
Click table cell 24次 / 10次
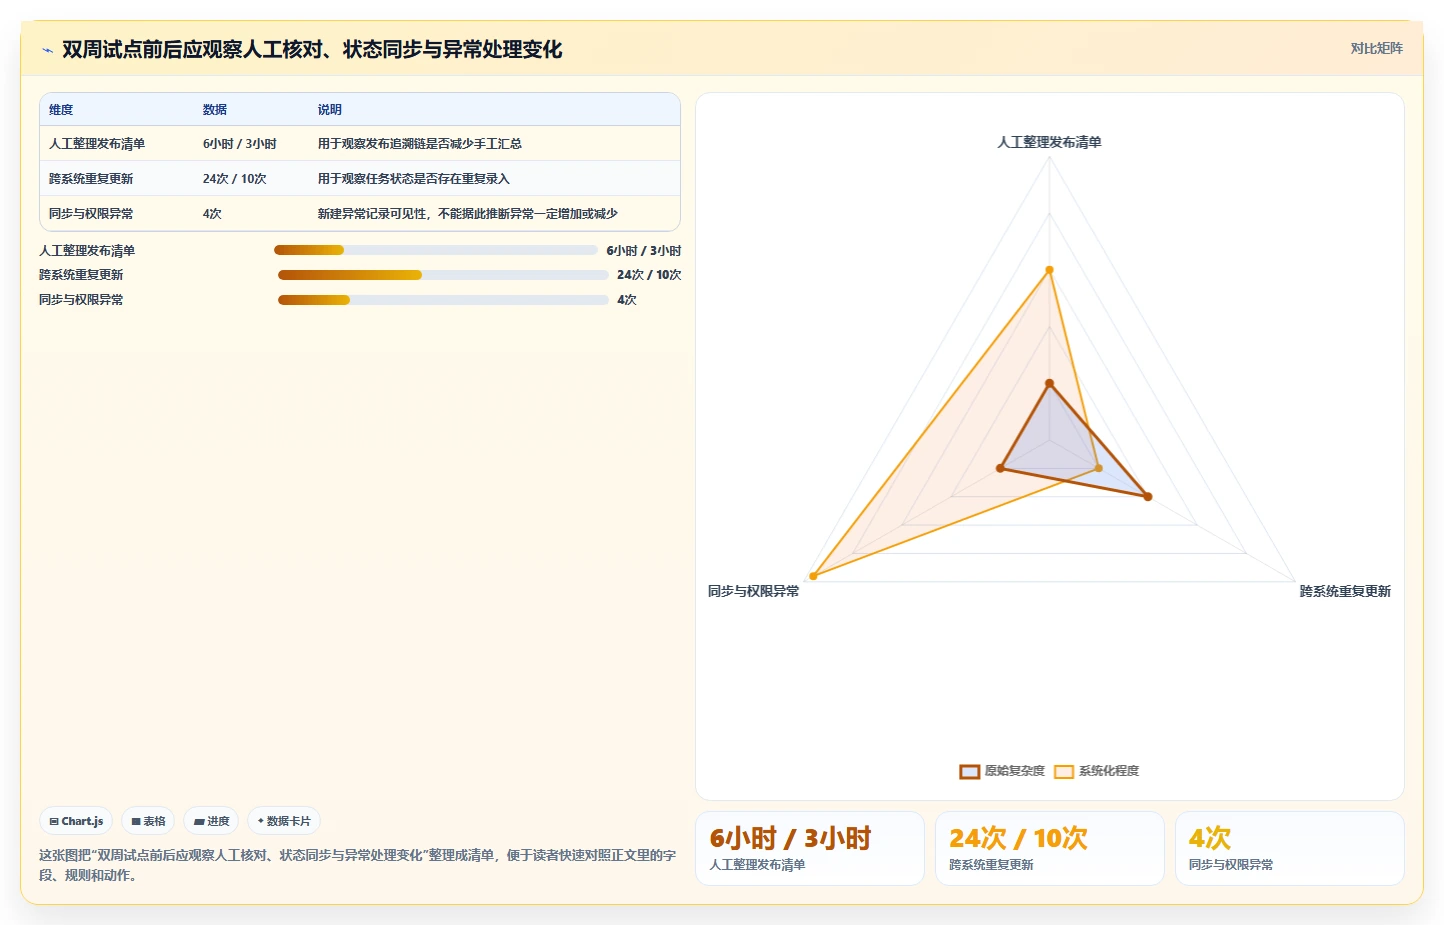coord(235,179)
